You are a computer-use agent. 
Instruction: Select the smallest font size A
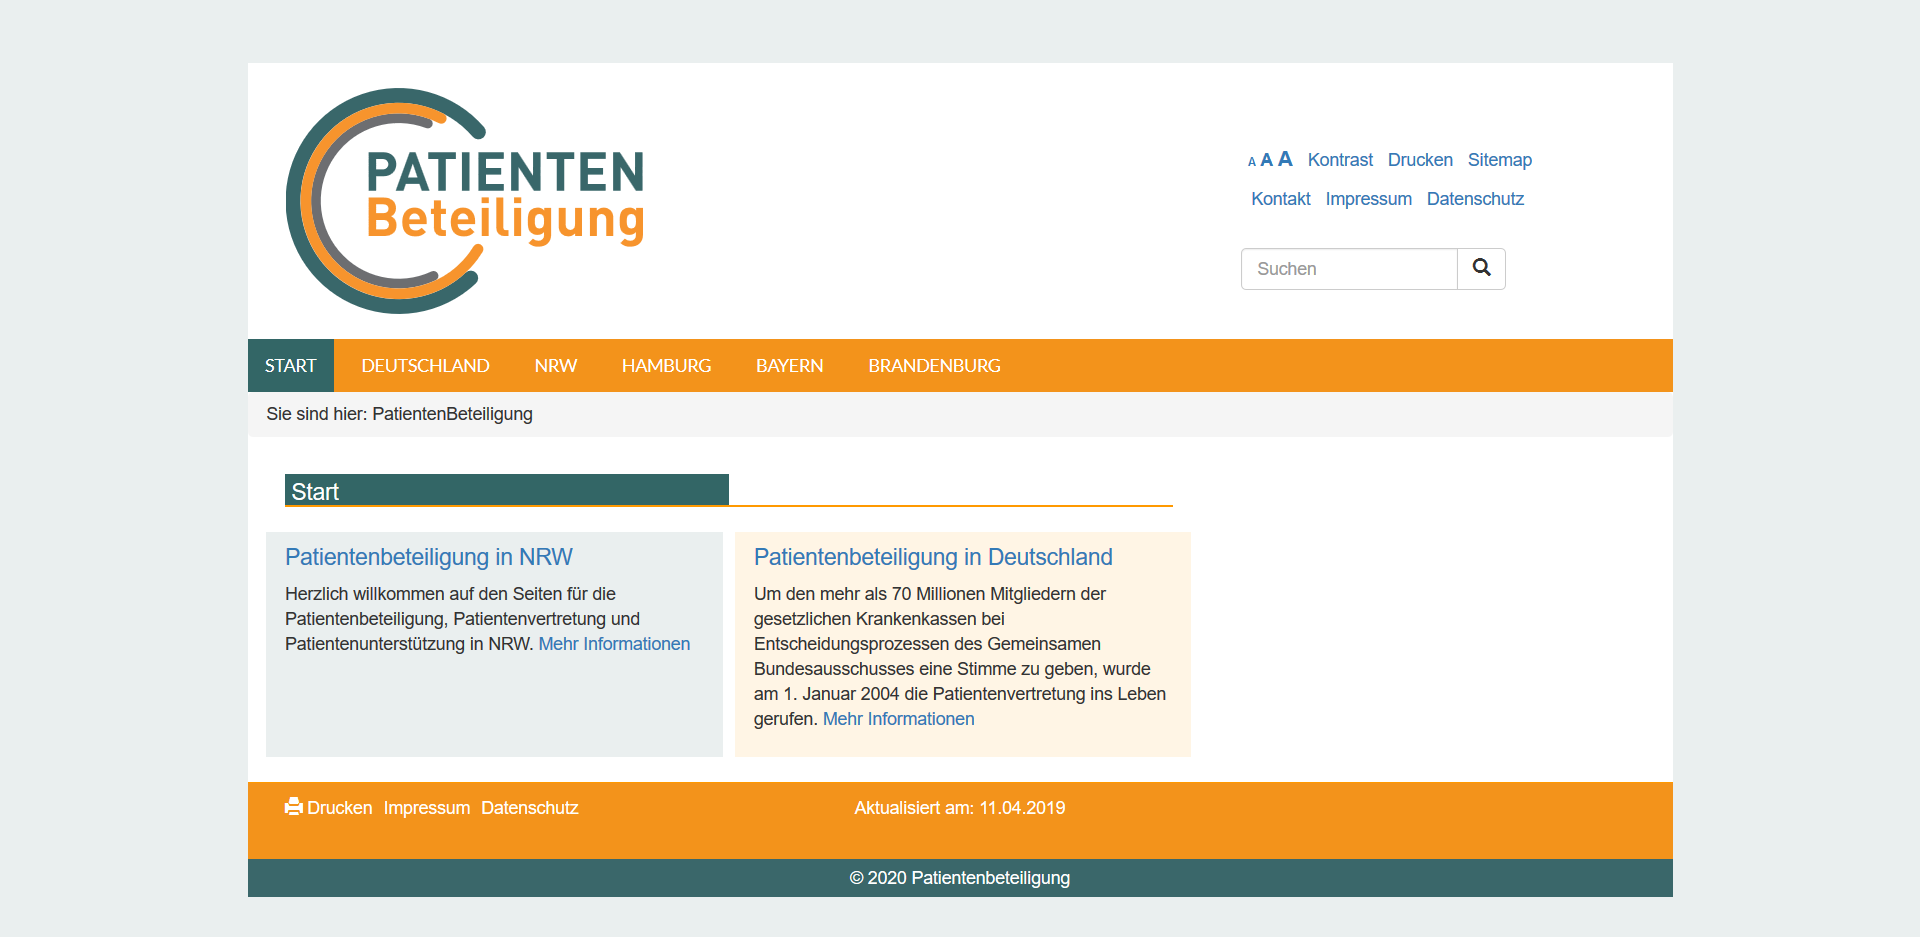tap(1252, 162)
